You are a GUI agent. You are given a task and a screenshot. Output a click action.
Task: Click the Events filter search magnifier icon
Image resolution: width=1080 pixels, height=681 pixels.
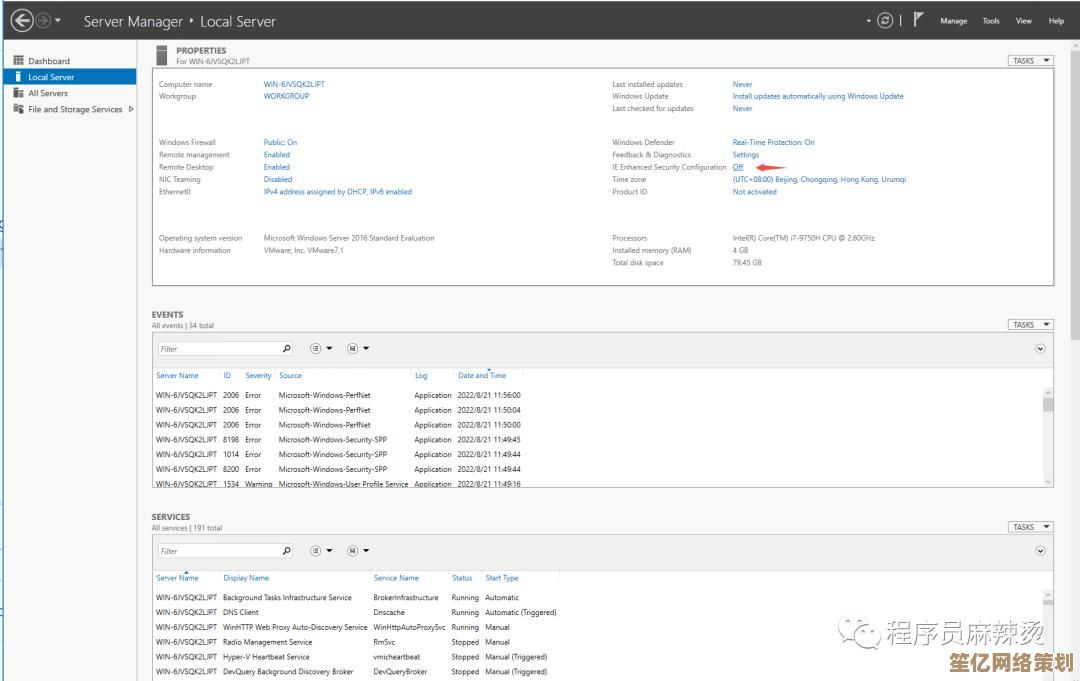coord(287,348)
